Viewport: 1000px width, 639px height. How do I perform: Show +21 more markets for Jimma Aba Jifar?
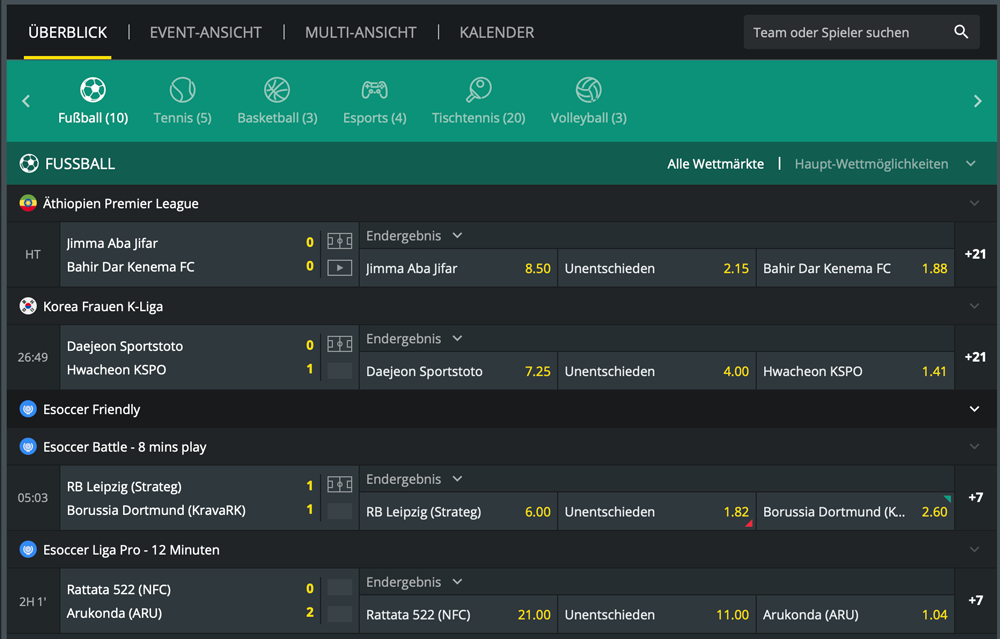point(975,254)
